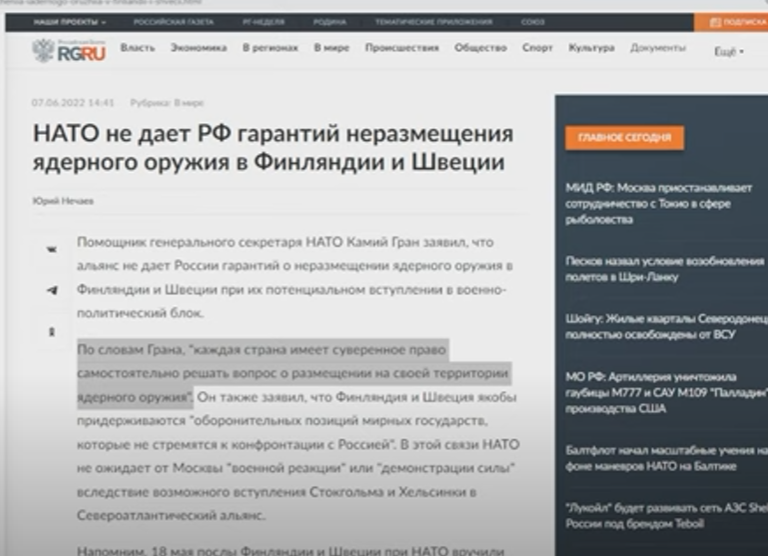The width and height of the screenshot is (768, 556).
Task: Open the 'В мире' rubric link
Action: [x=189, y=102]
